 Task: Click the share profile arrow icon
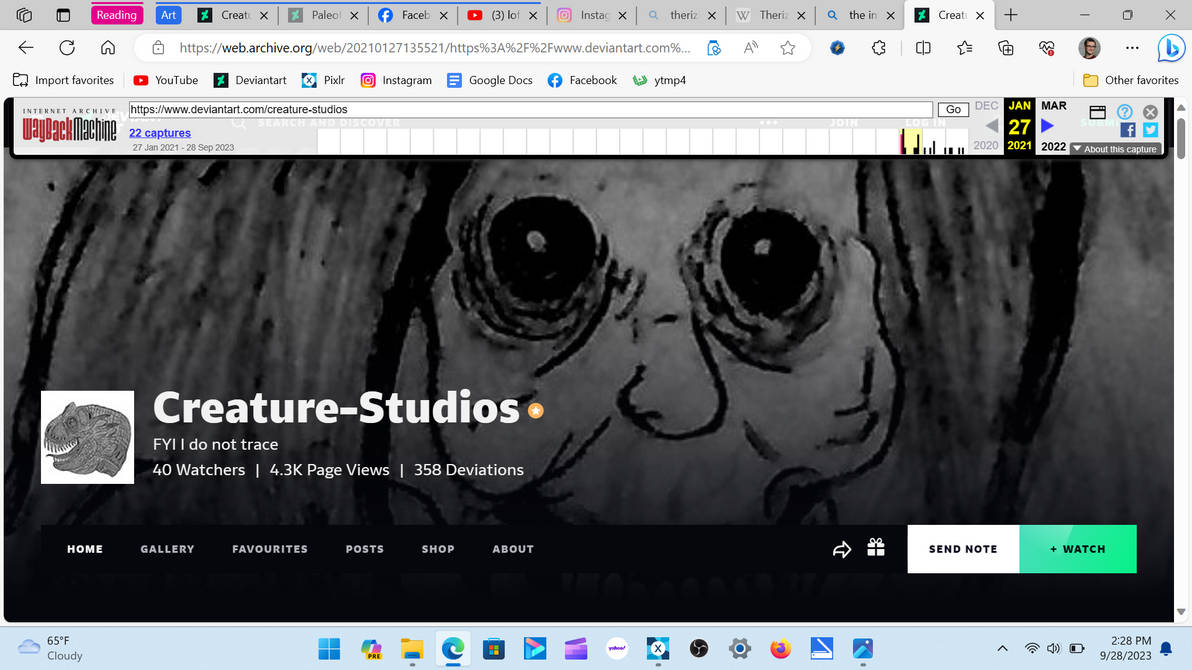pos(842,549)
